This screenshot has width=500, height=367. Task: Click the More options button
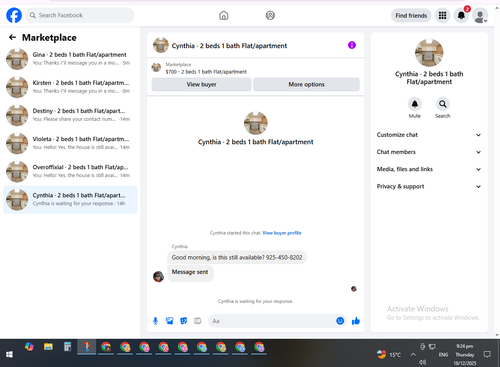(x=306, y=84)
